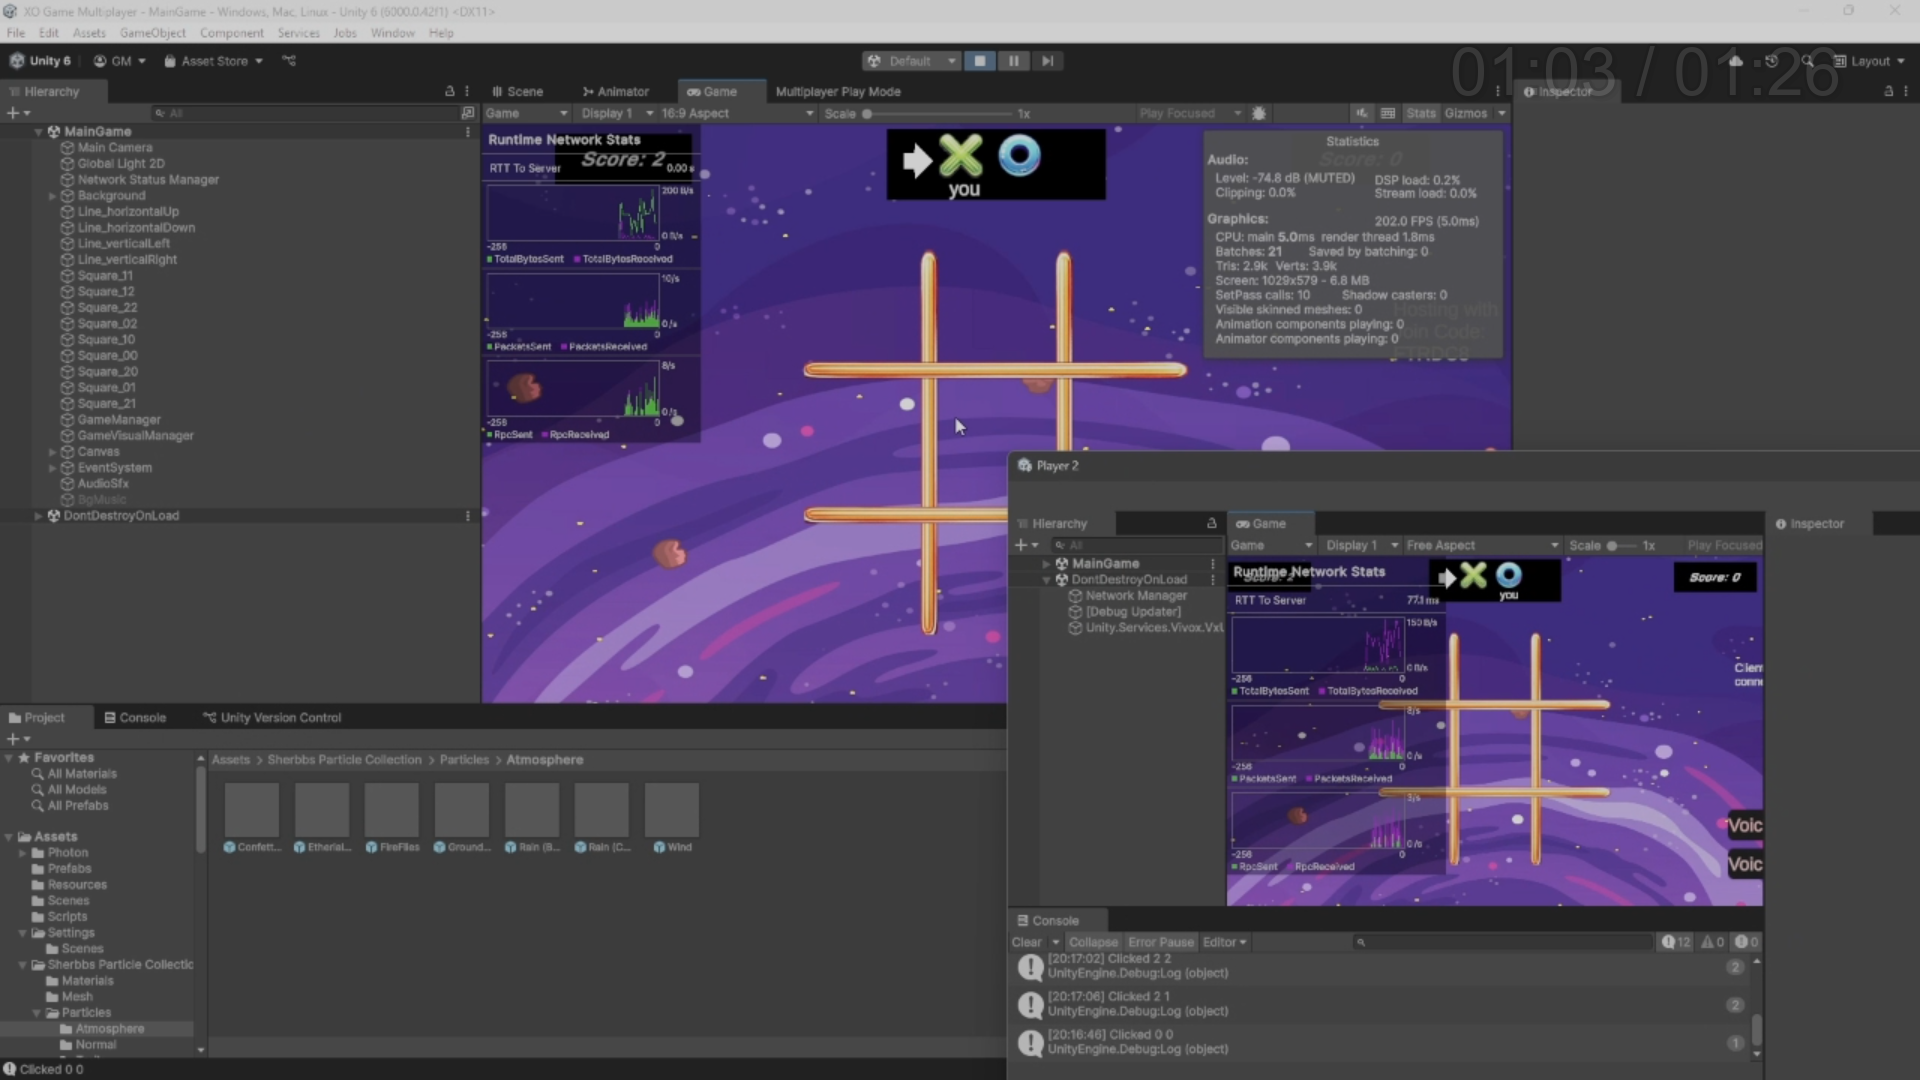1920x1080 pixels.
Task: Toggle Collapse in the Player 2 console
Action: pos(1092,942)
